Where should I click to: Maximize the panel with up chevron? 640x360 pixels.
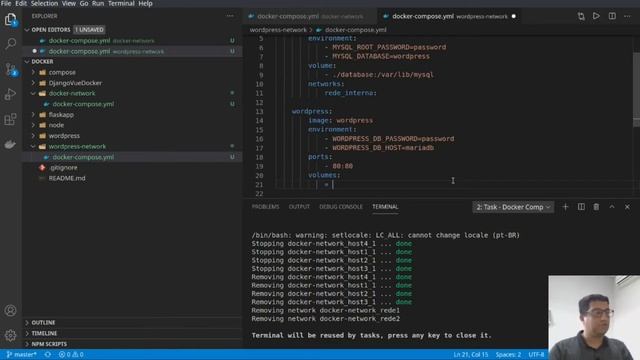tap(612, 207)
